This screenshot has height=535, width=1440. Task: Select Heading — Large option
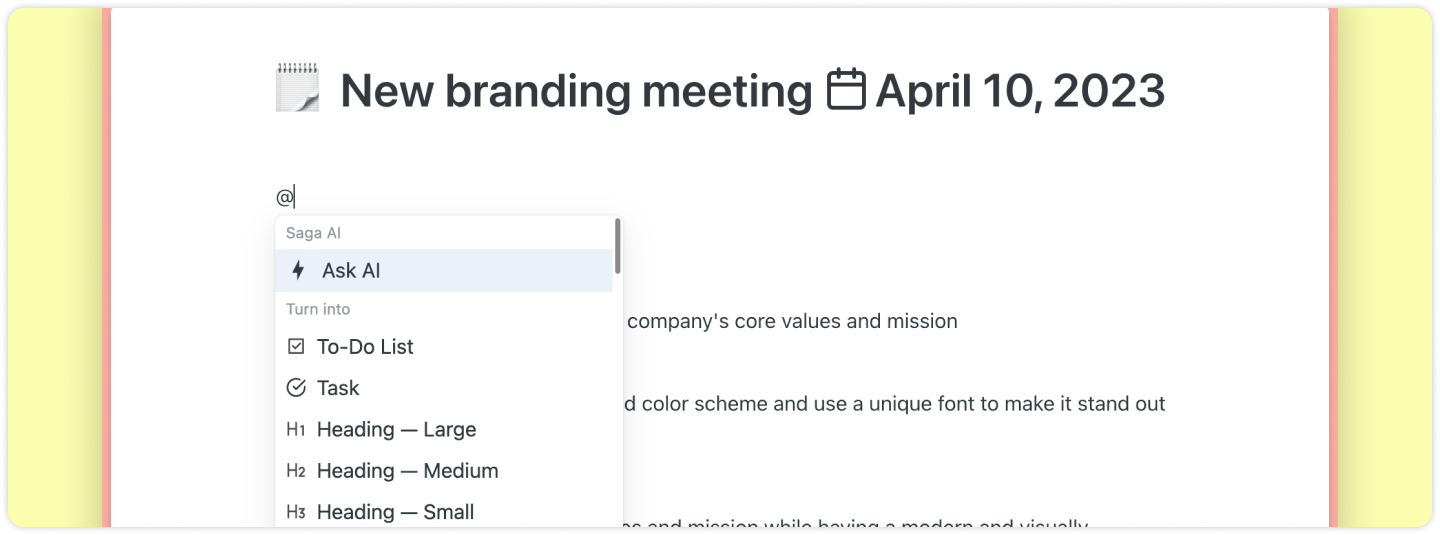coord(396,429)
